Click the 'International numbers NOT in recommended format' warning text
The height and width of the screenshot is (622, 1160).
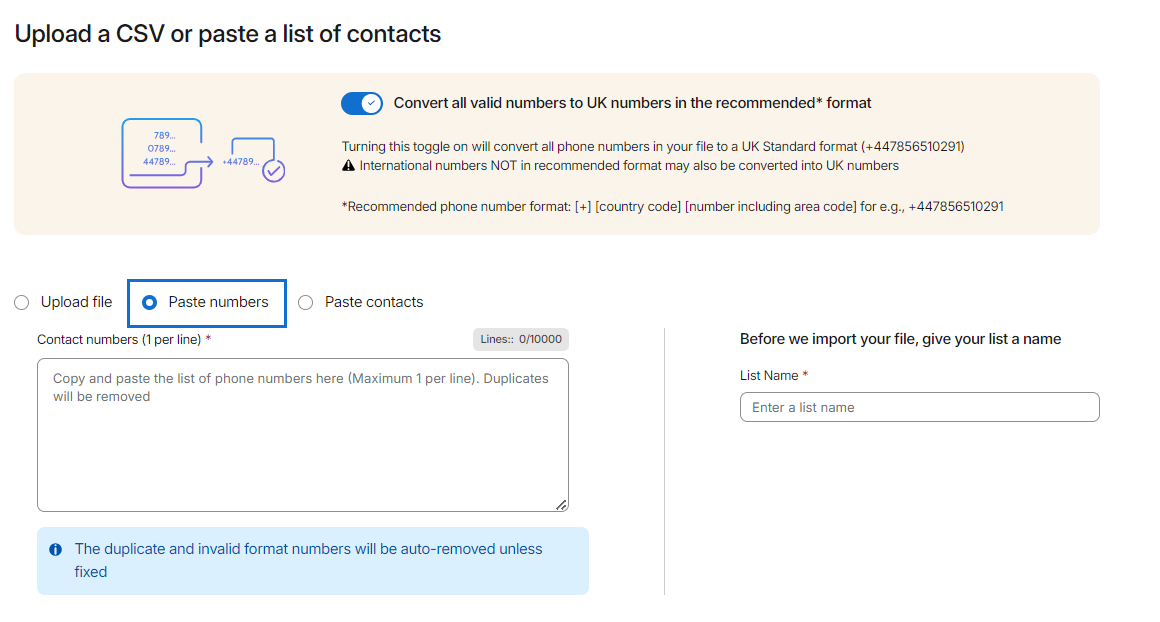coord(629,166)
